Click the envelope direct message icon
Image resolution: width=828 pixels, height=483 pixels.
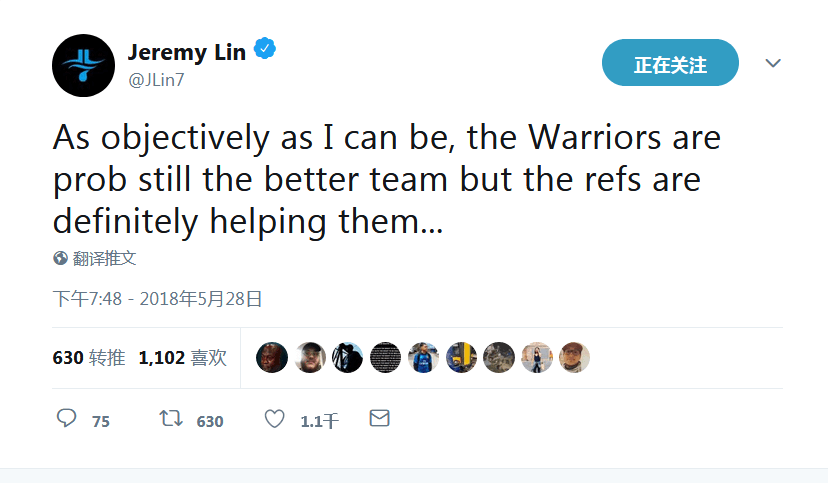coord(379,418)
